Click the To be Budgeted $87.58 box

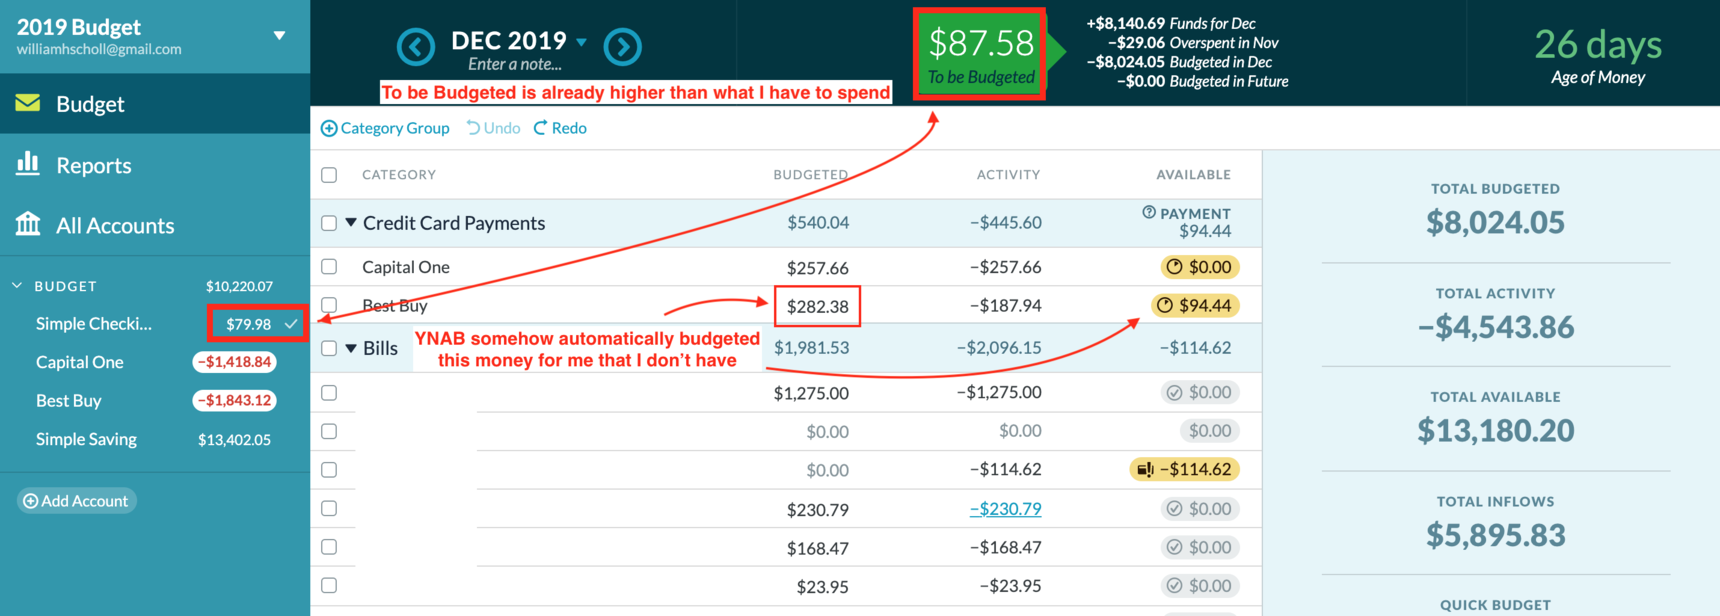pos(980,54)
